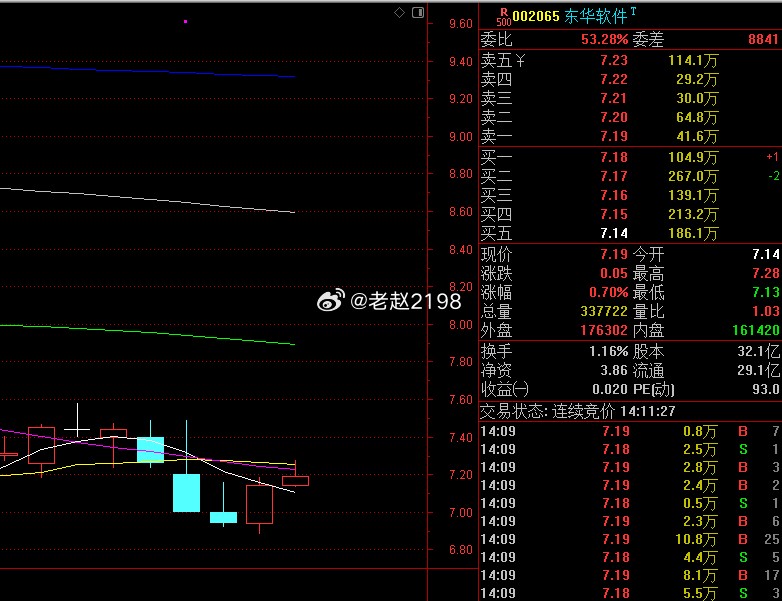This screenshot has width=782, height=601.
Task: Click the 涨幅 value 0.70%
Action: pyautogui.click(x=608, y=292)
